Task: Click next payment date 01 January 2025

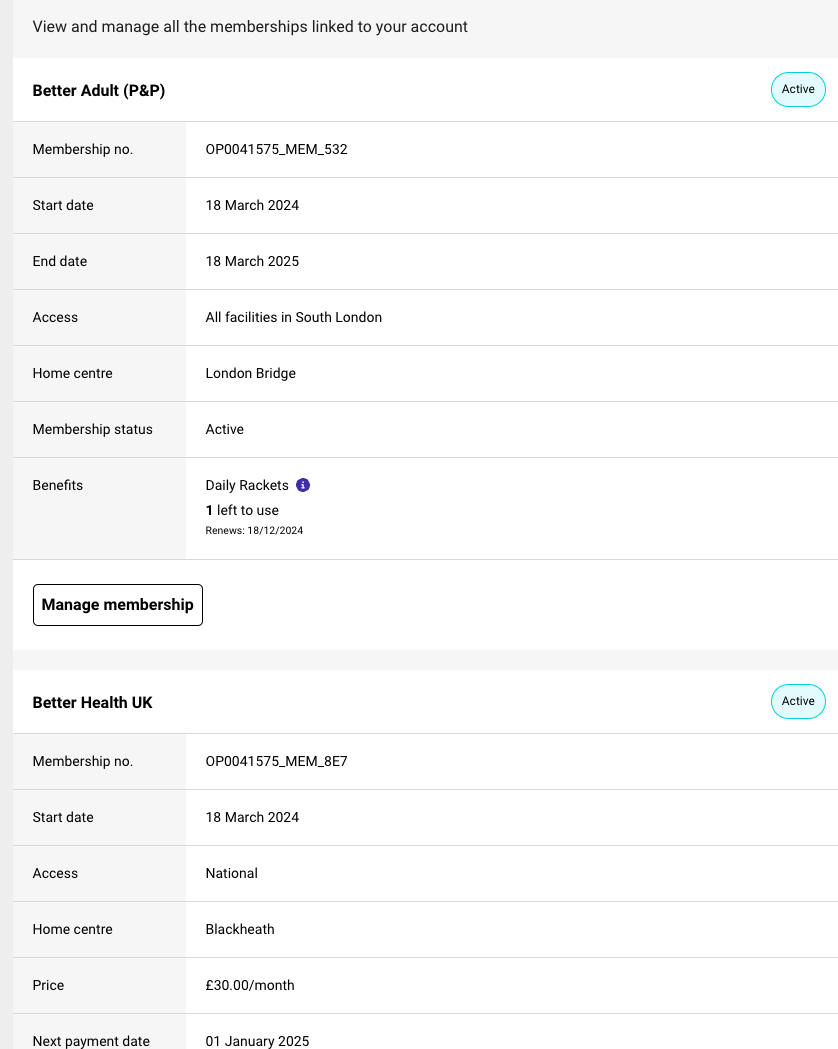Action: click(x=257, y=1041)
